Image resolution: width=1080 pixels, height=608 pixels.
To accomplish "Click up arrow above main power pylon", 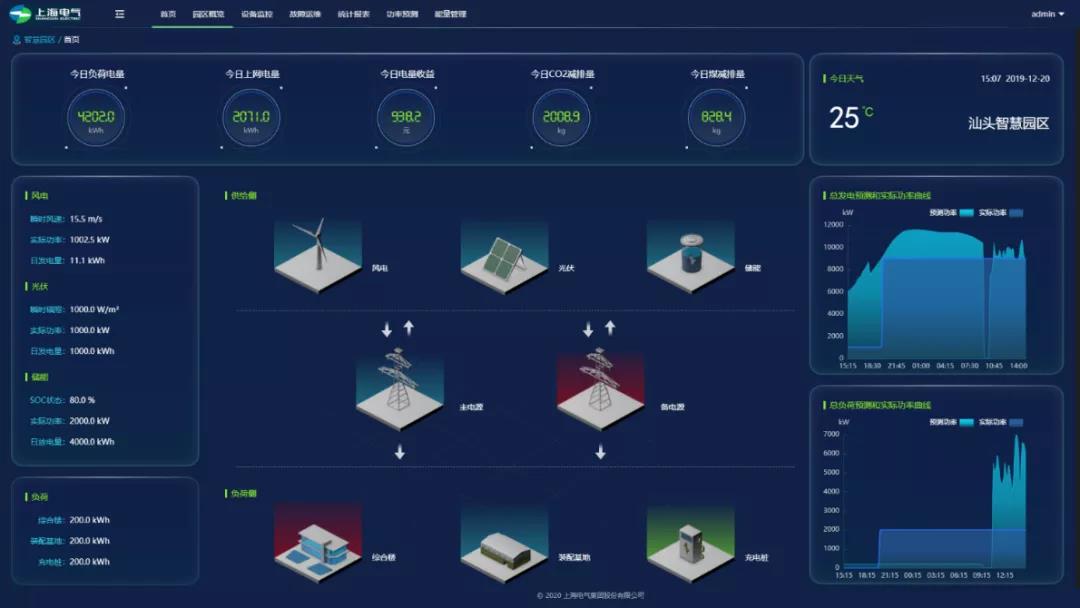I will pyautogui.click(x=409, y=328).
